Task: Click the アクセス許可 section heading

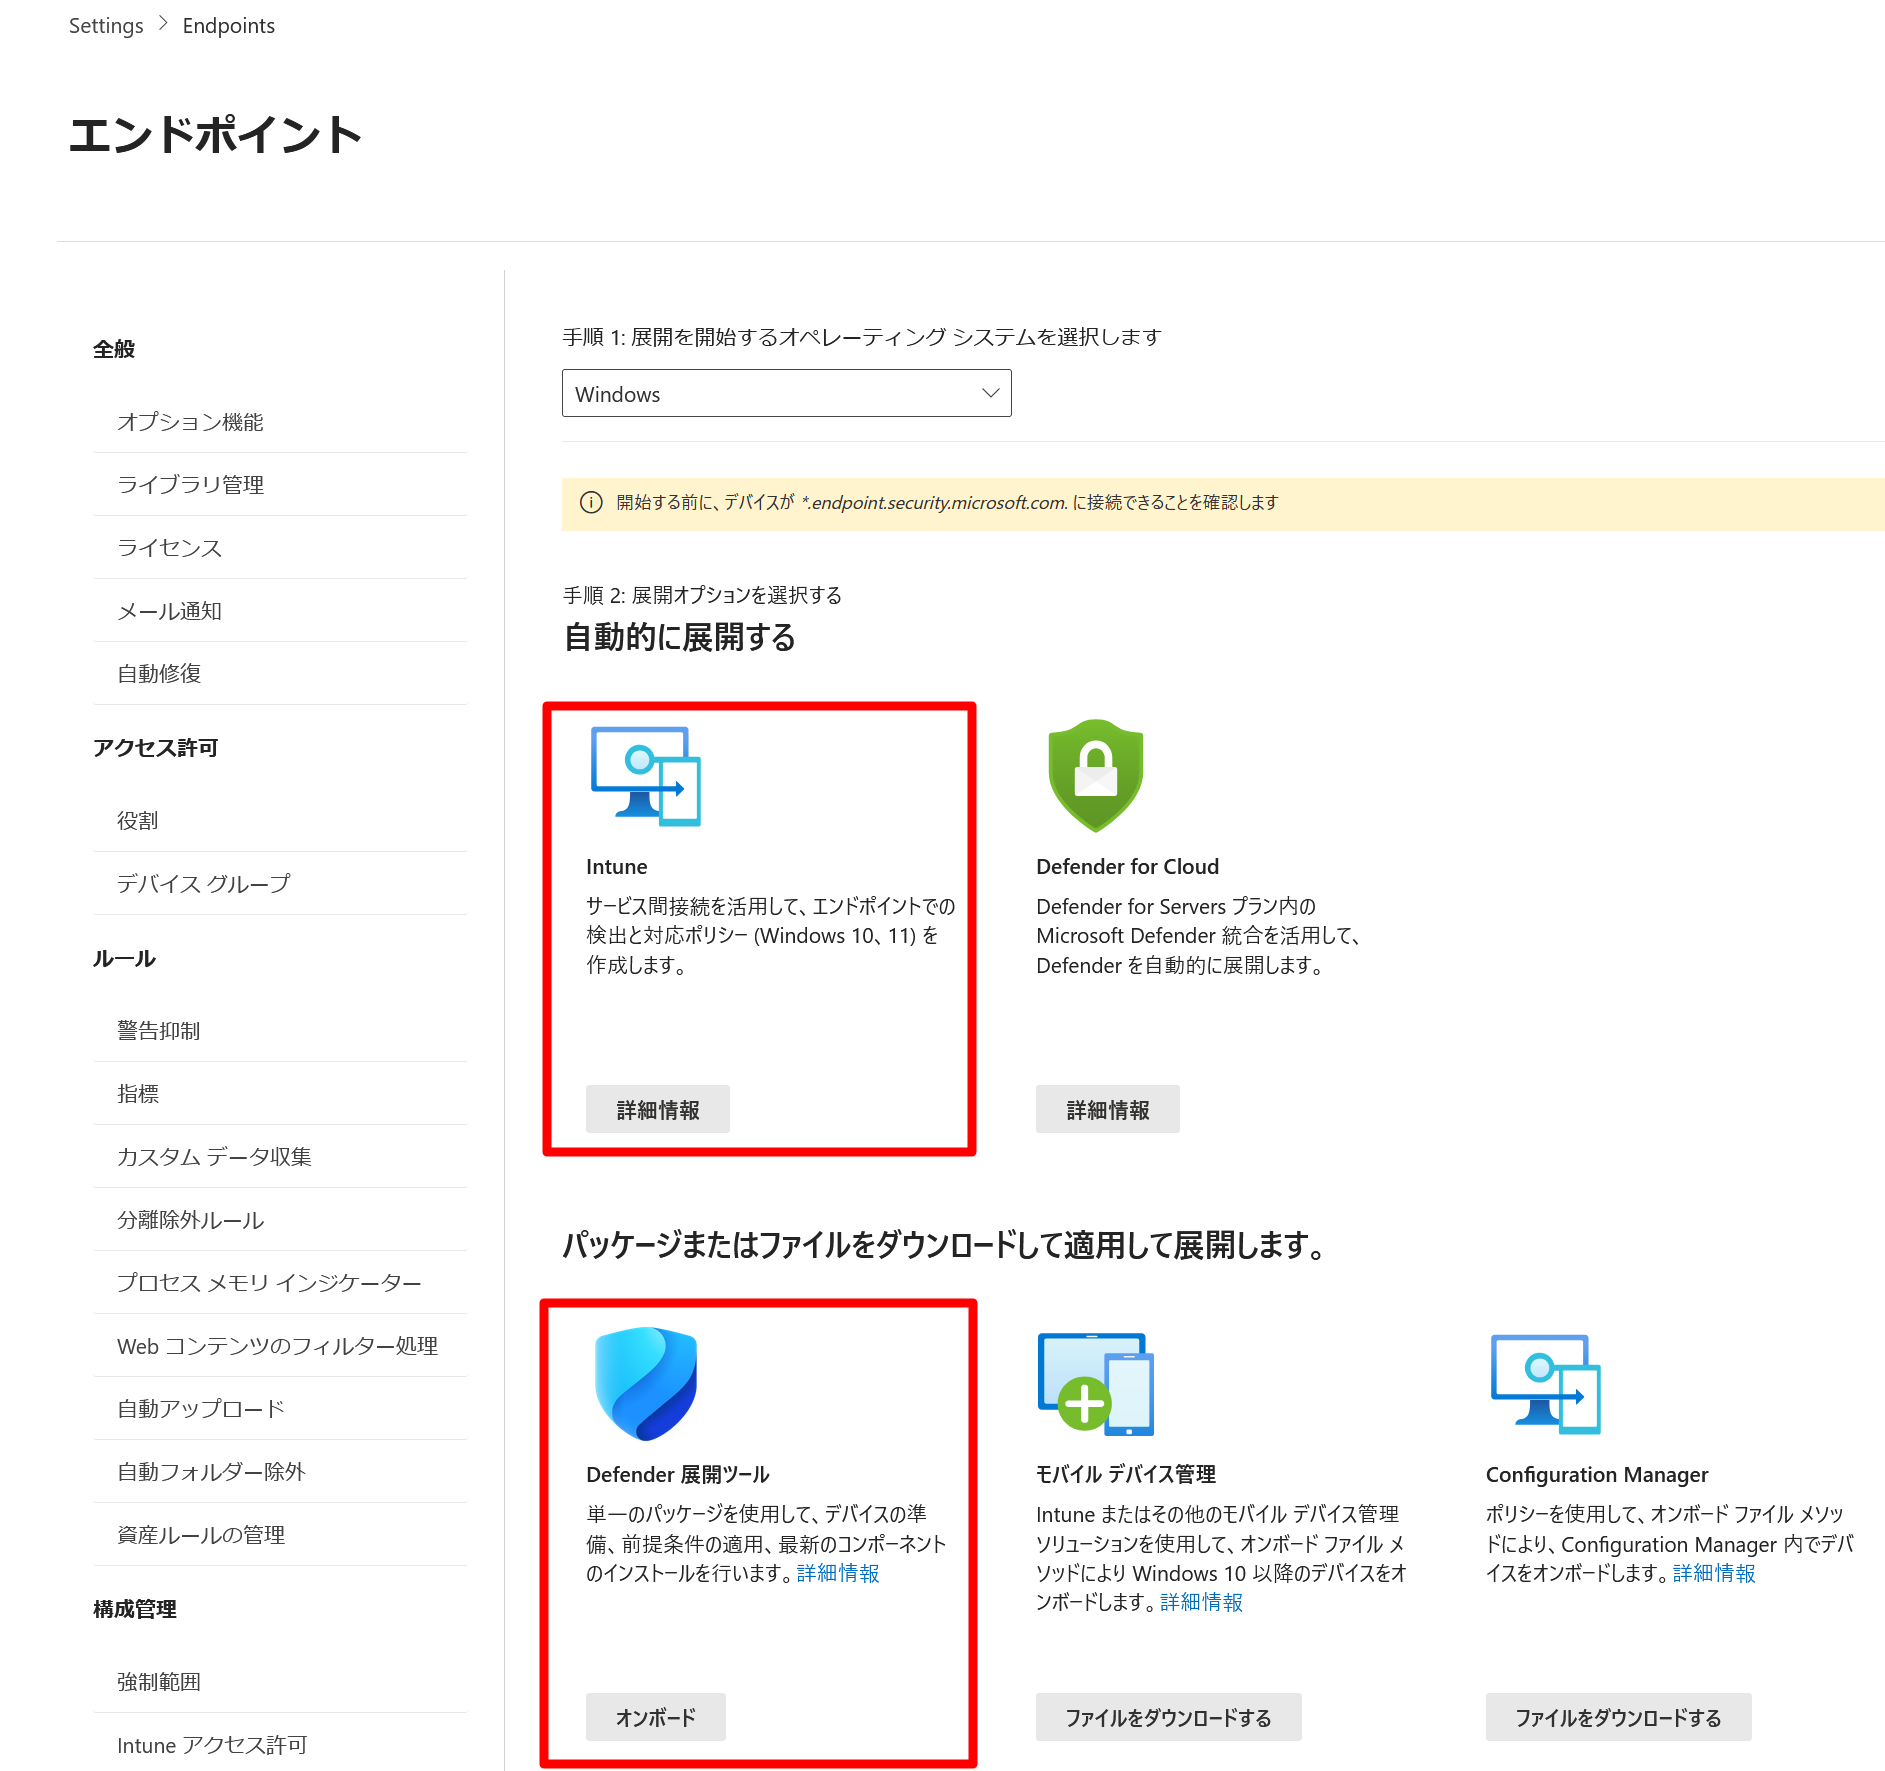Action: (x=155, y=748)
